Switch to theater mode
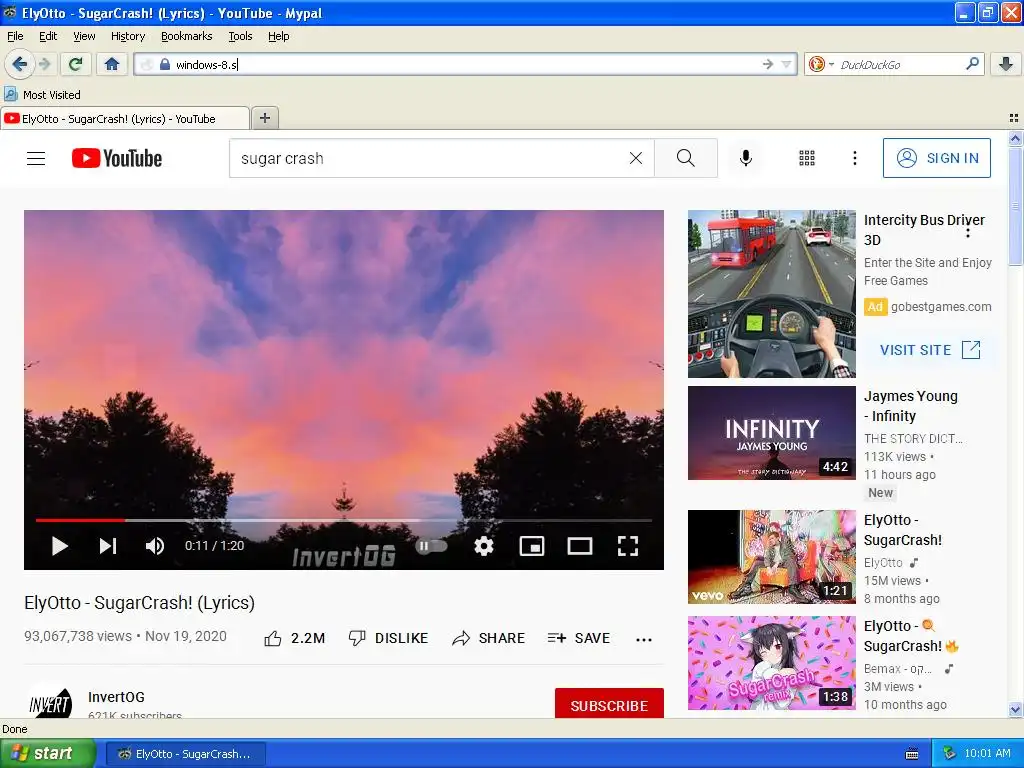 pyautogui.click(x=579, y=546)
